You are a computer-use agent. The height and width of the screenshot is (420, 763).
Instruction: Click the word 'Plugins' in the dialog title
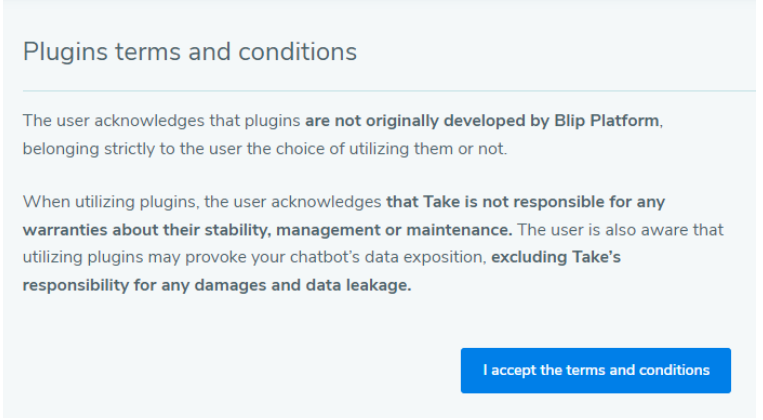coord(60,52)
